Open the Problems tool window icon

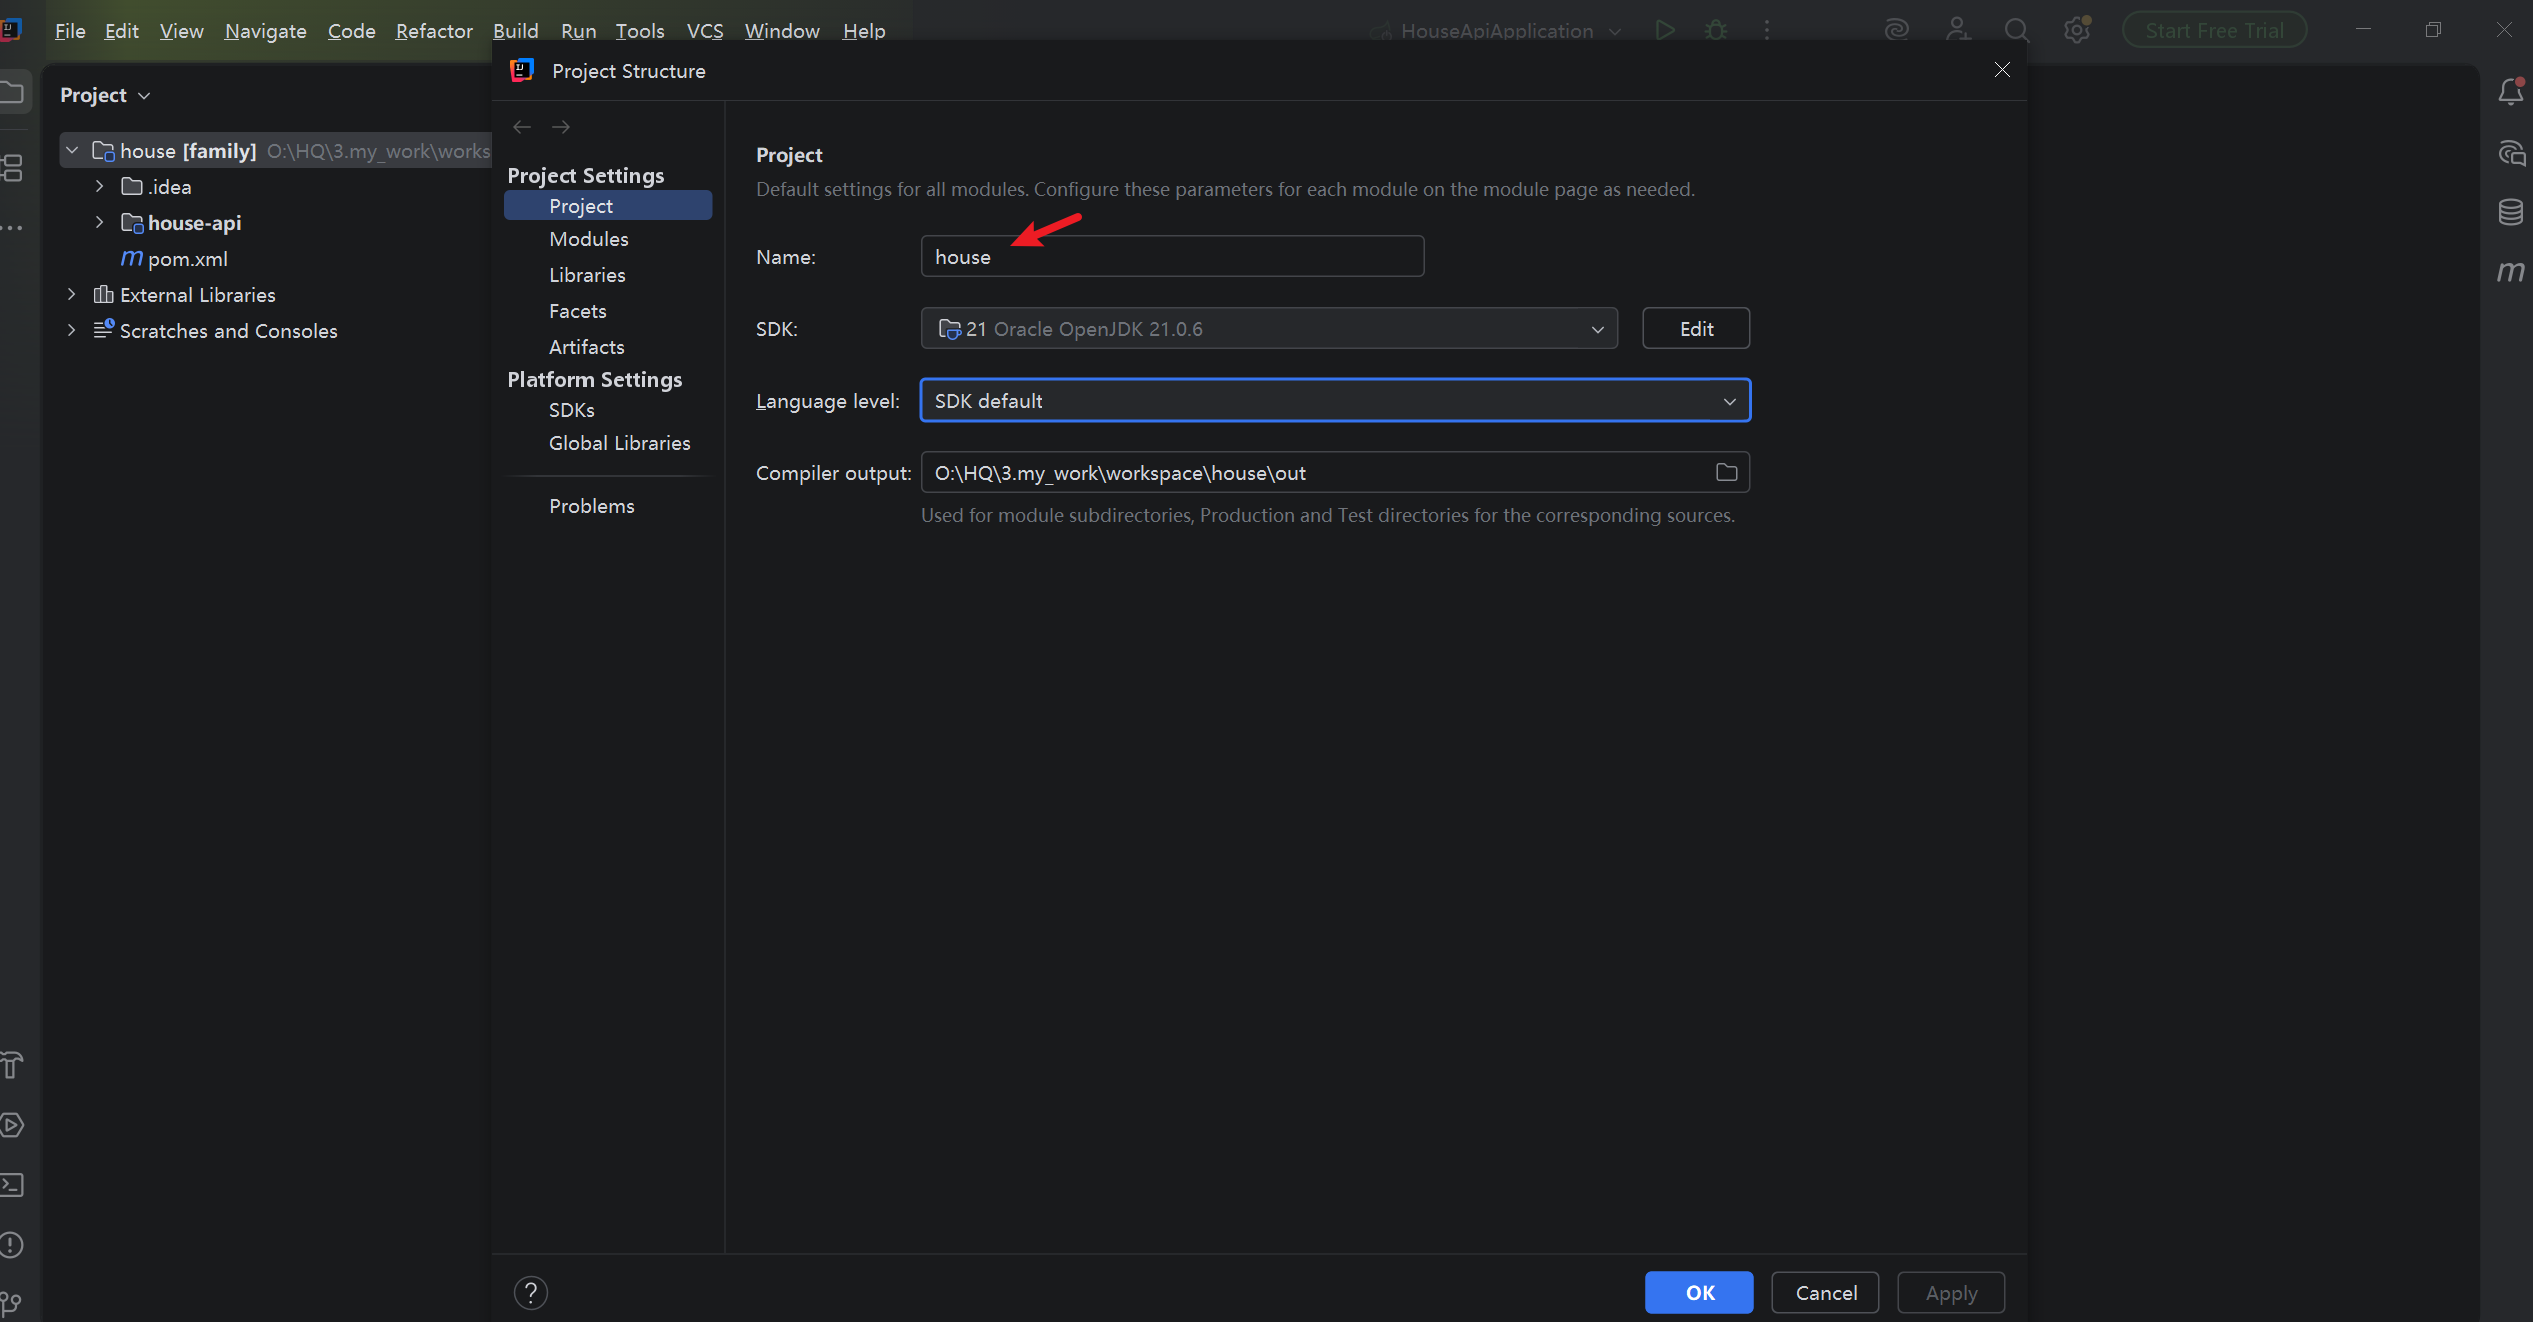click(12, 1245)
